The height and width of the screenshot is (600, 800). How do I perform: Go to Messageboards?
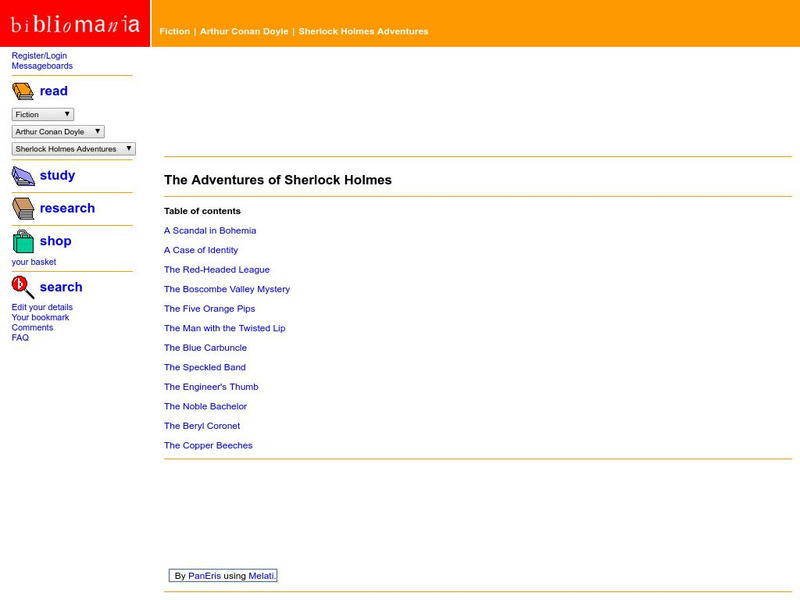42,66
